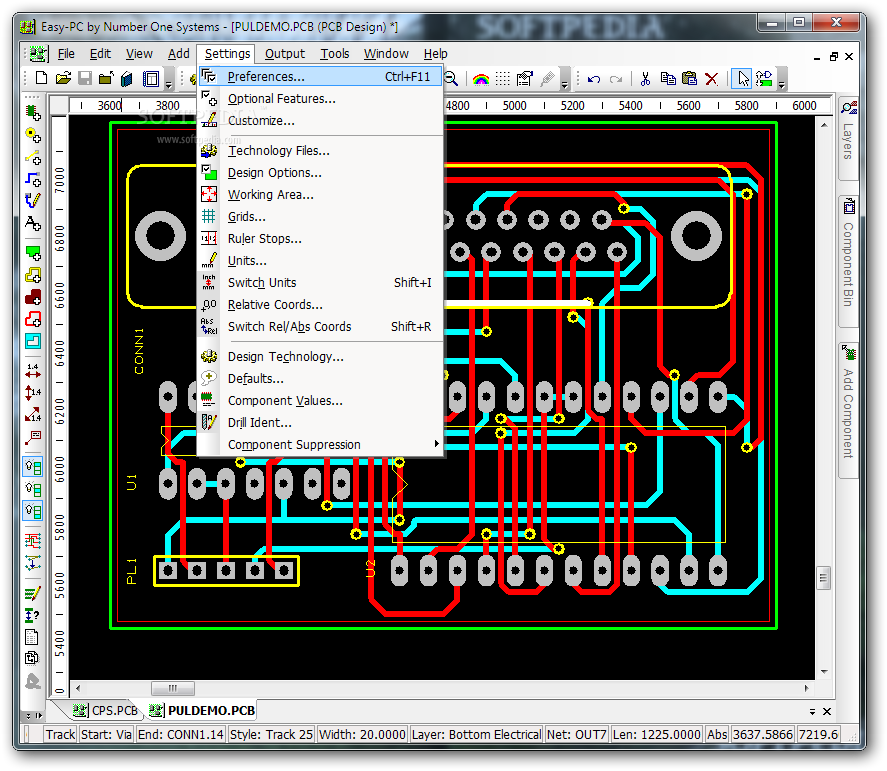Select the Add Text 'A' tool

(x=33, y=223)
